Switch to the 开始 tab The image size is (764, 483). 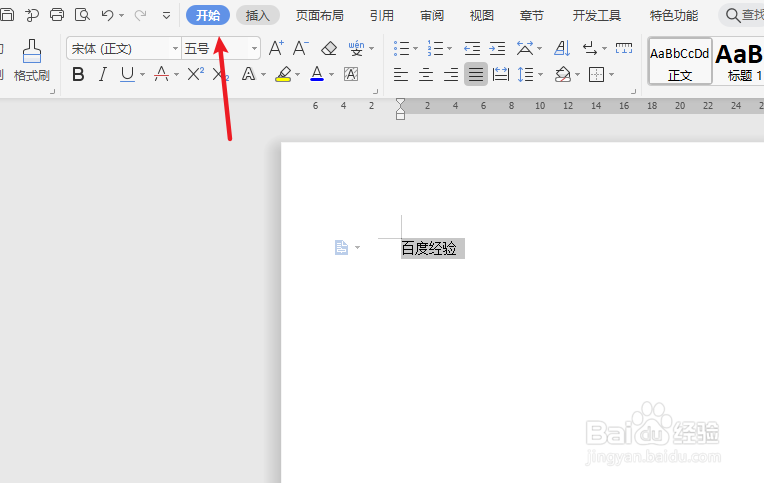(208, 15)
